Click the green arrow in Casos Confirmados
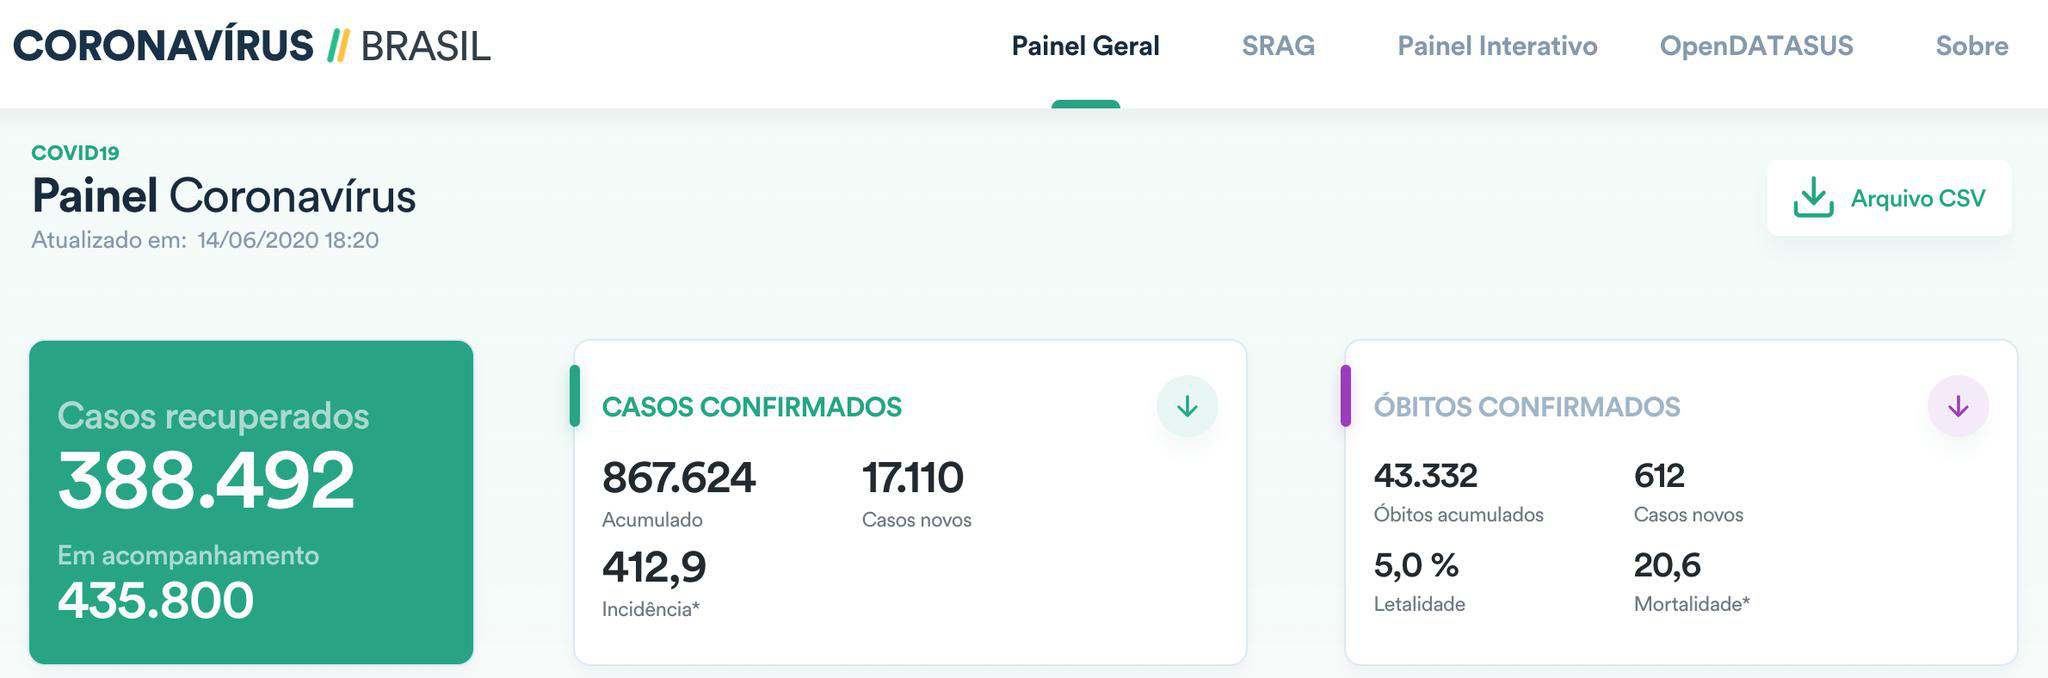The height and width of the screenshot is (678, 2048). click(x=1187, y=406)
